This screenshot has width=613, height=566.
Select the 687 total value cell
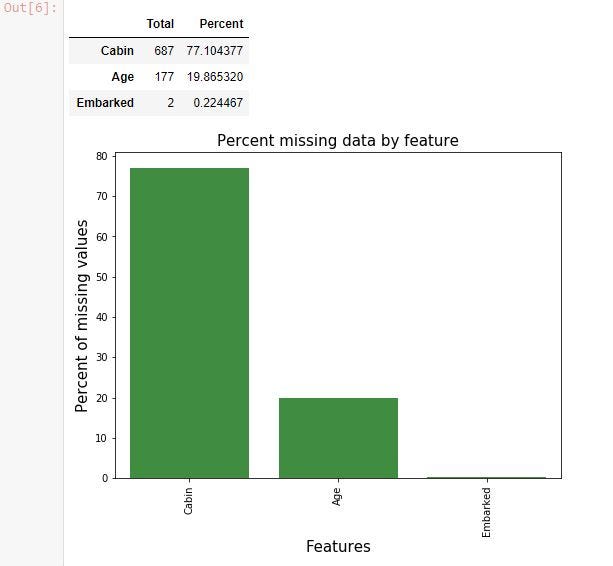tap(164, 51)
